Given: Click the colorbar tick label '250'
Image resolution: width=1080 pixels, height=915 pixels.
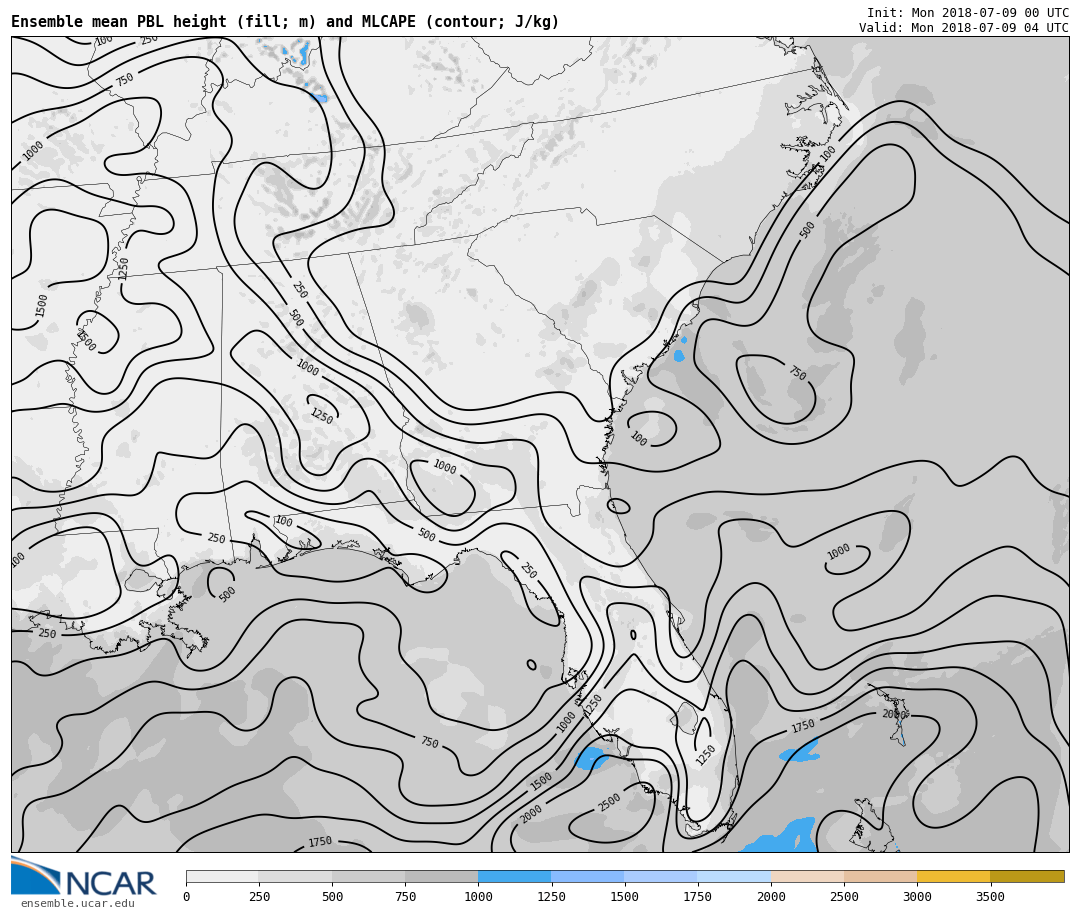Looking at the screenshot, I should pos(259,896).
